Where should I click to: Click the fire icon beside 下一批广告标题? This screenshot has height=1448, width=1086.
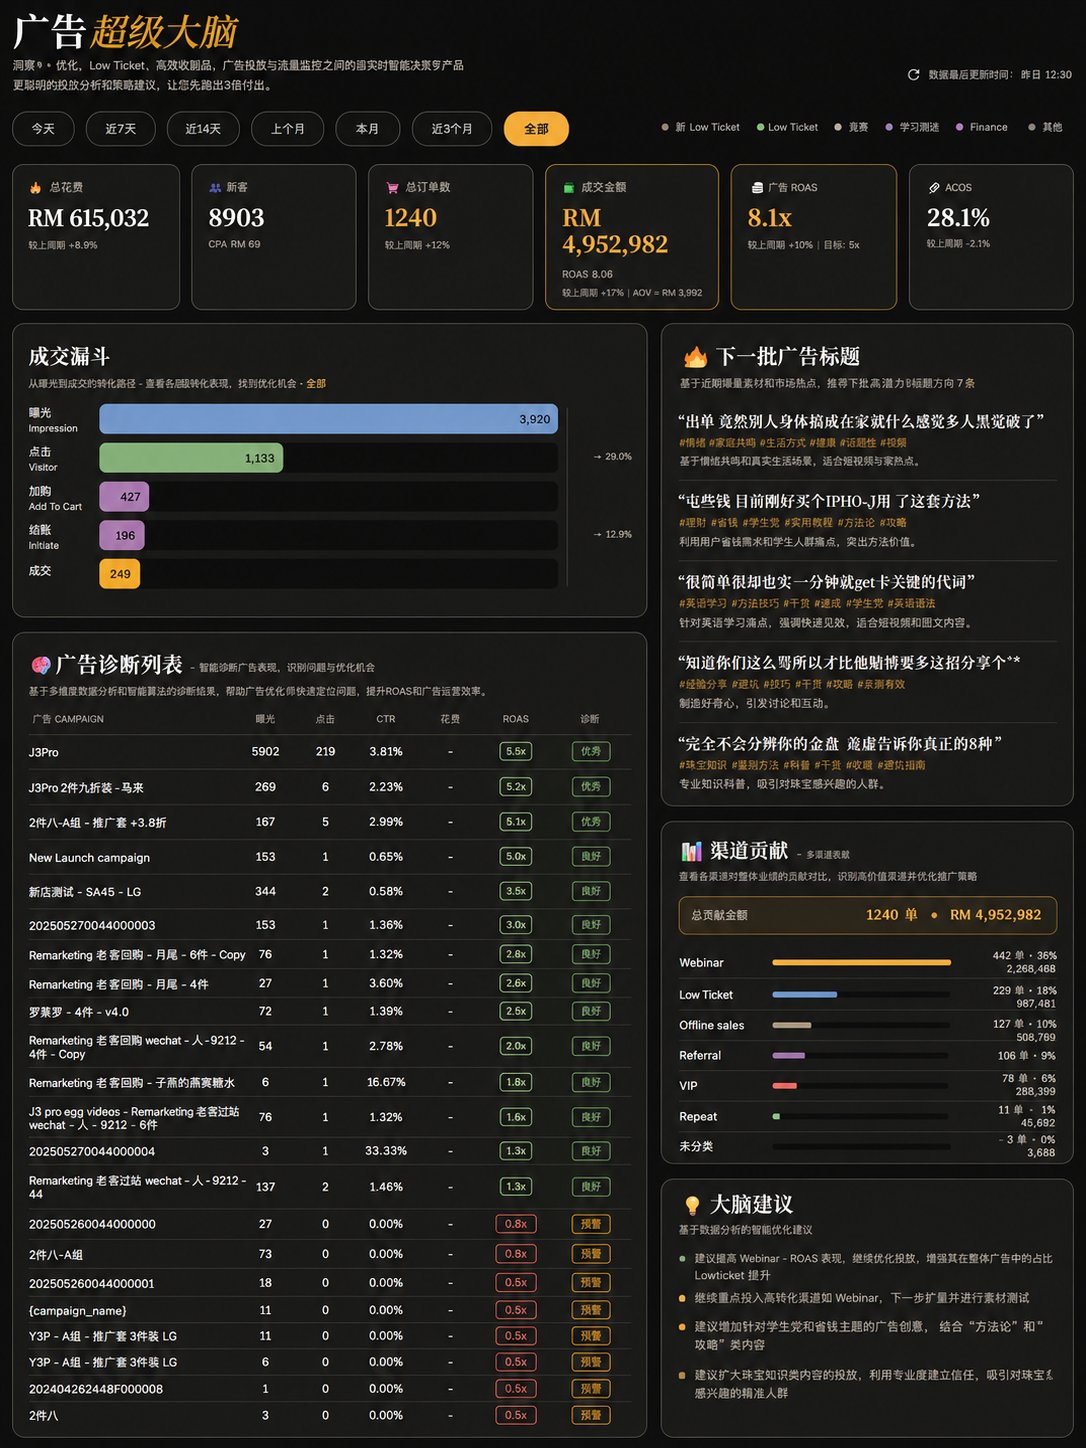tap(695, 357)
